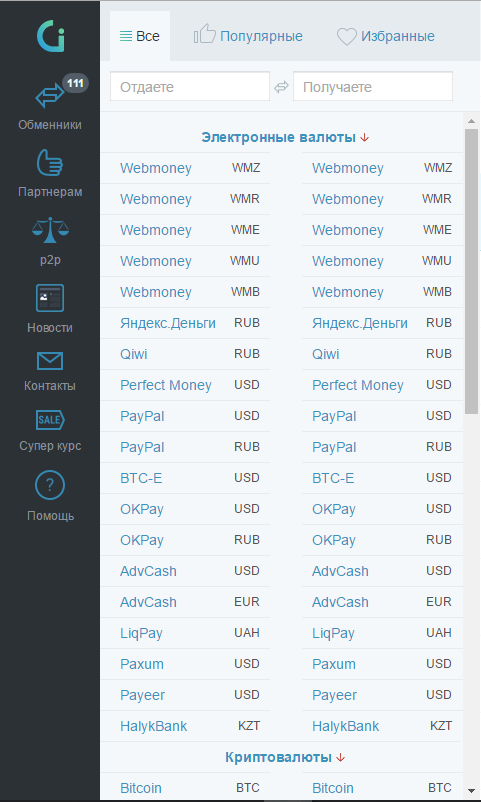Viewport: 481px width, 802px height.
Task: Select the Все tab
Action: pyautogui.click(x=140, y=36)
